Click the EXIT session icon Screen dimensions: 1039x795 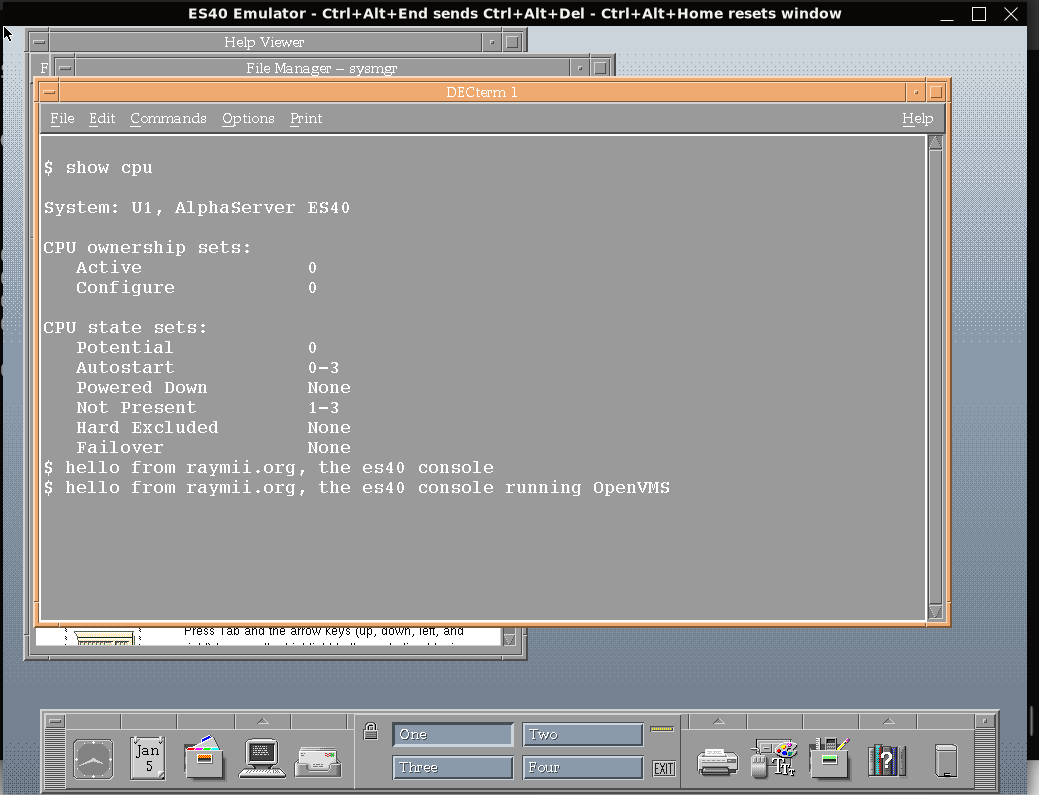[x=663, y=768]
